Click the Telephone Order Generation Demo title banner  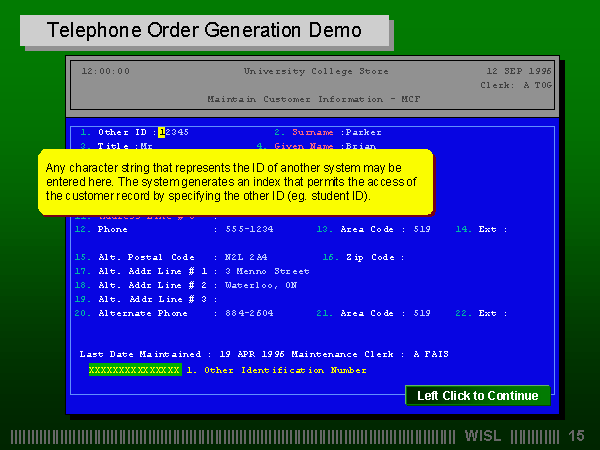(x=205, y=30)
